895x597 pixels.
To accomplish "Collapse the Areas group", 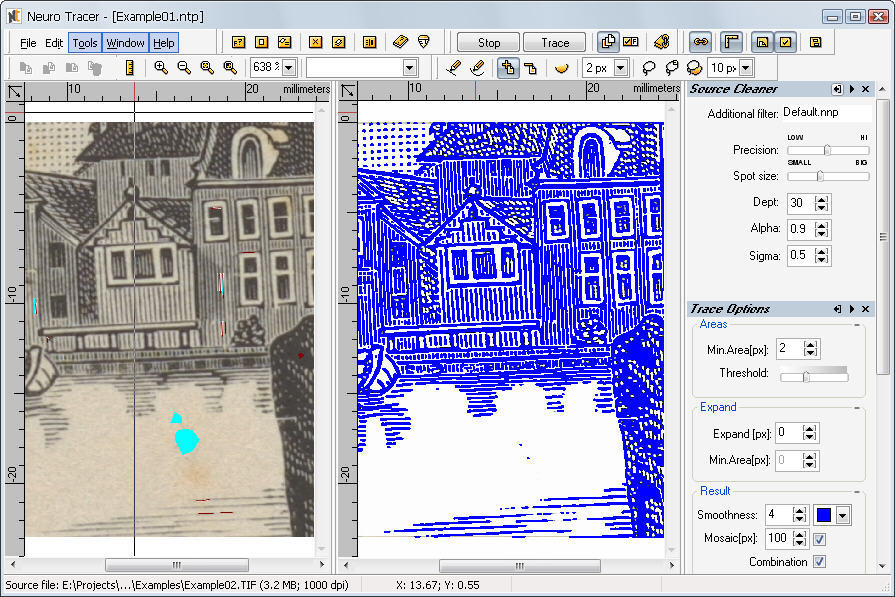I will (857, 325).
